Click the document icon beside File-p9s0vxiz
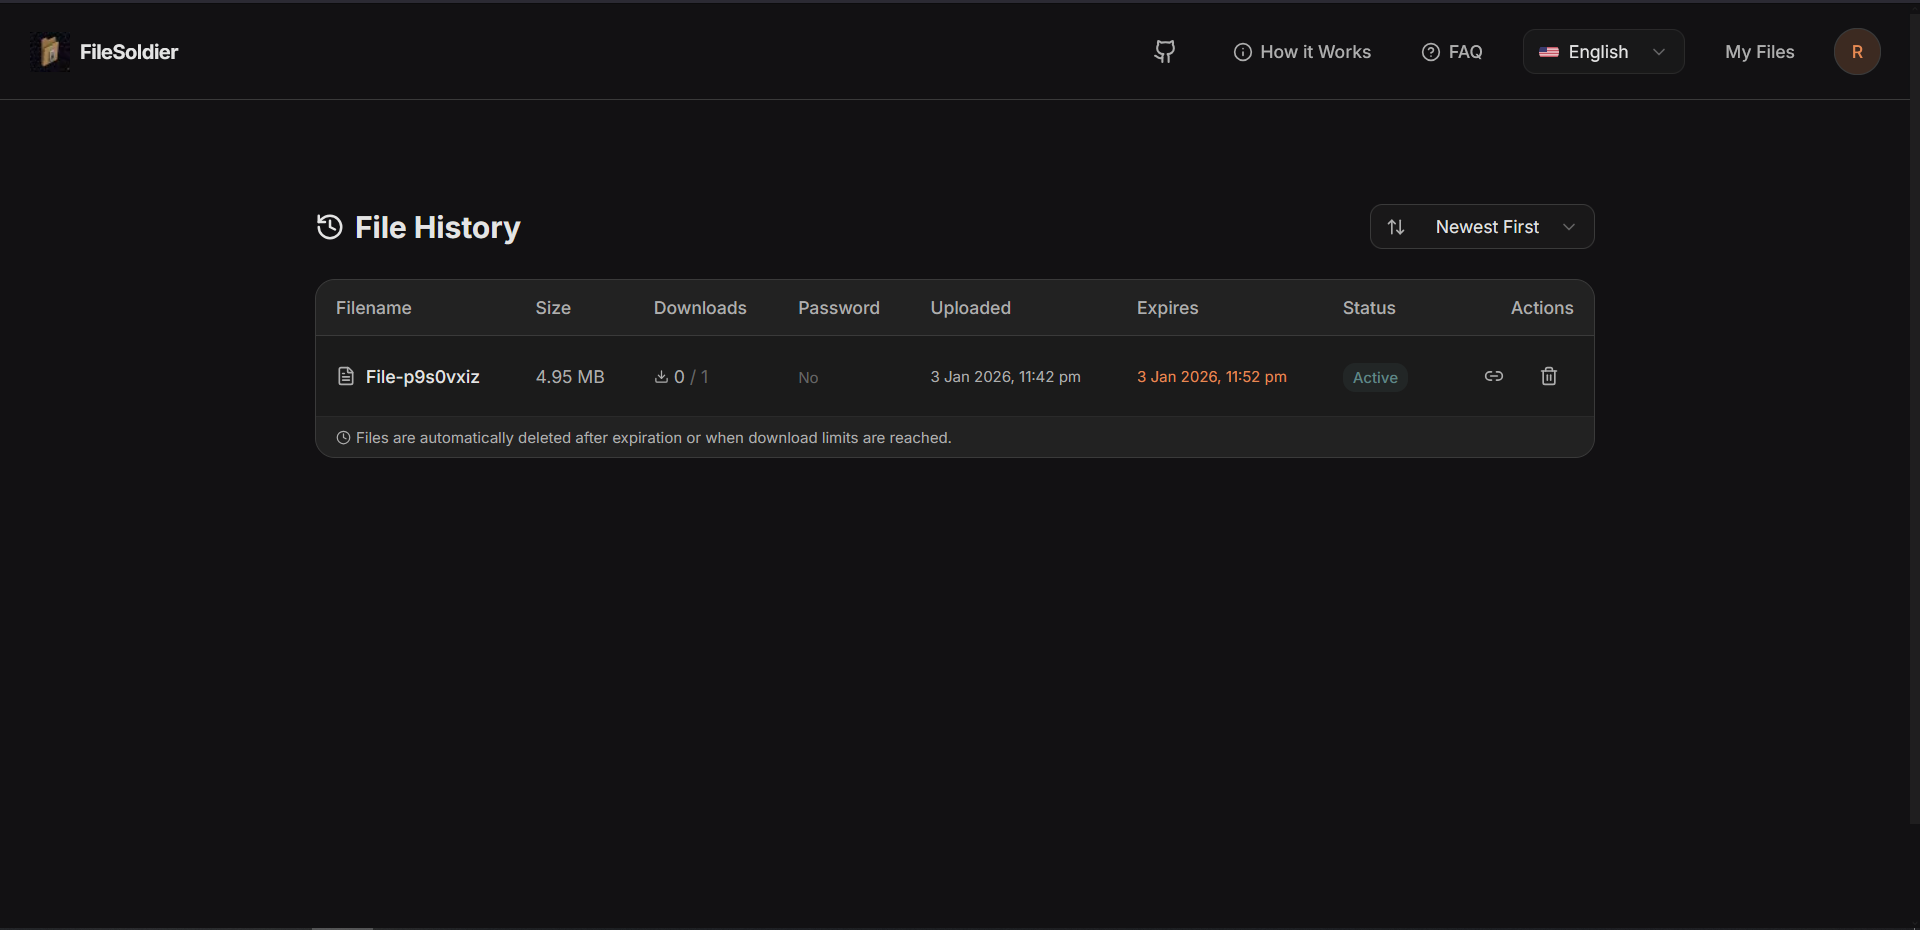 (x=345, y=376)
